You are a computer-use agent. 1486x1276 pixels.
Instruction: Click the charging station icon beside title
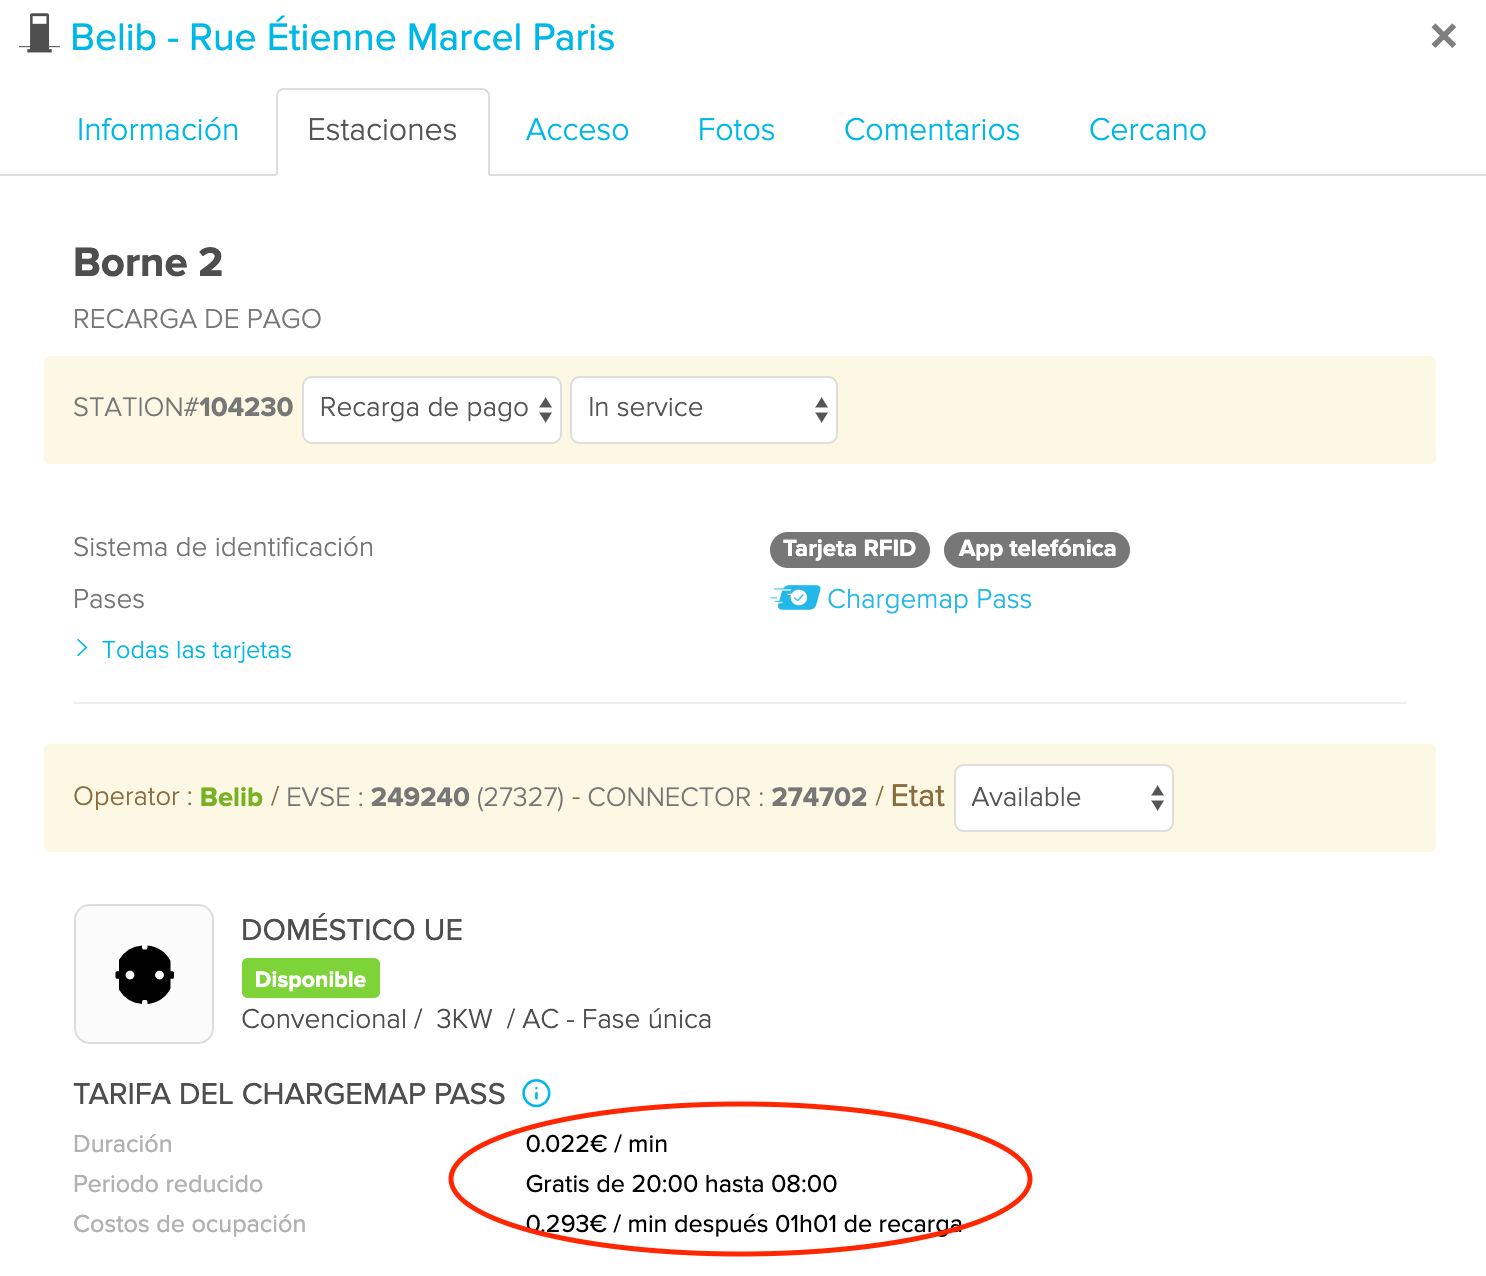(x=39, y=34)
